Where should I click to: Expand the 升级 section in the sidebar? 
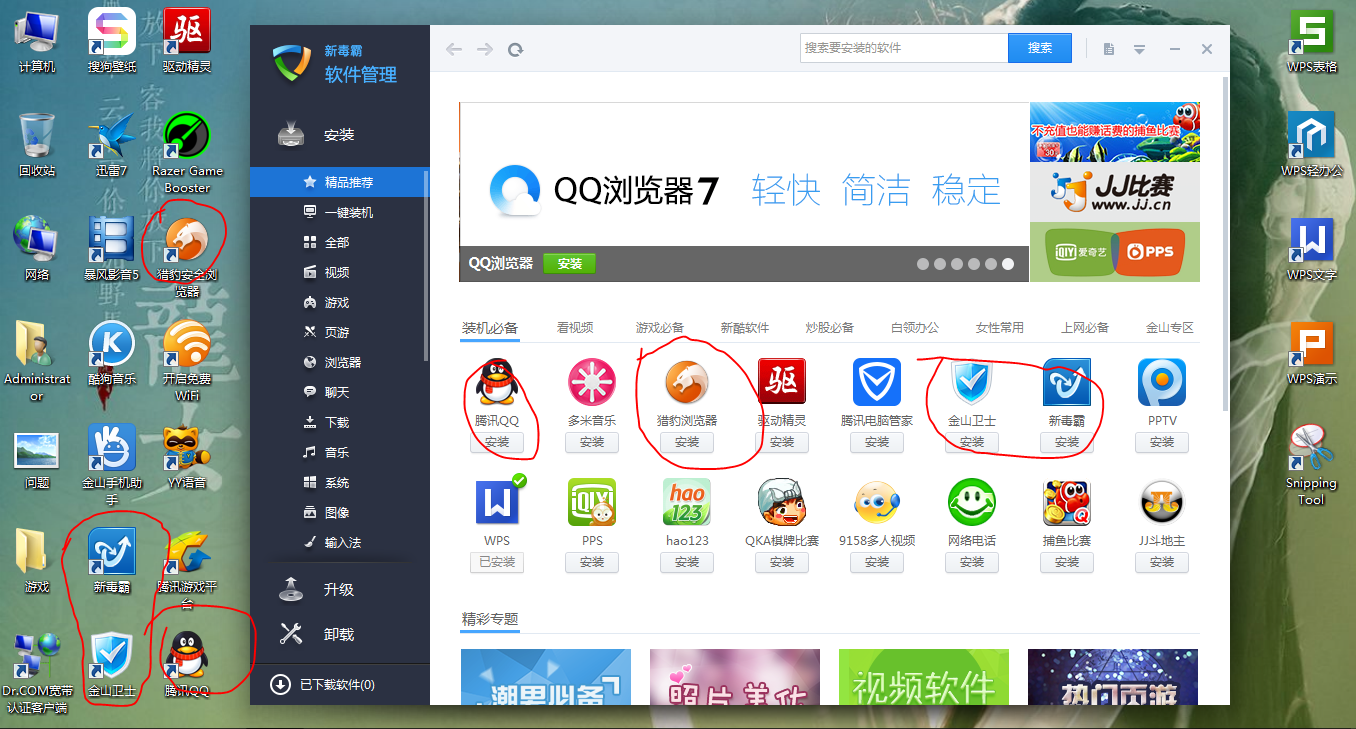pos(339,589)
